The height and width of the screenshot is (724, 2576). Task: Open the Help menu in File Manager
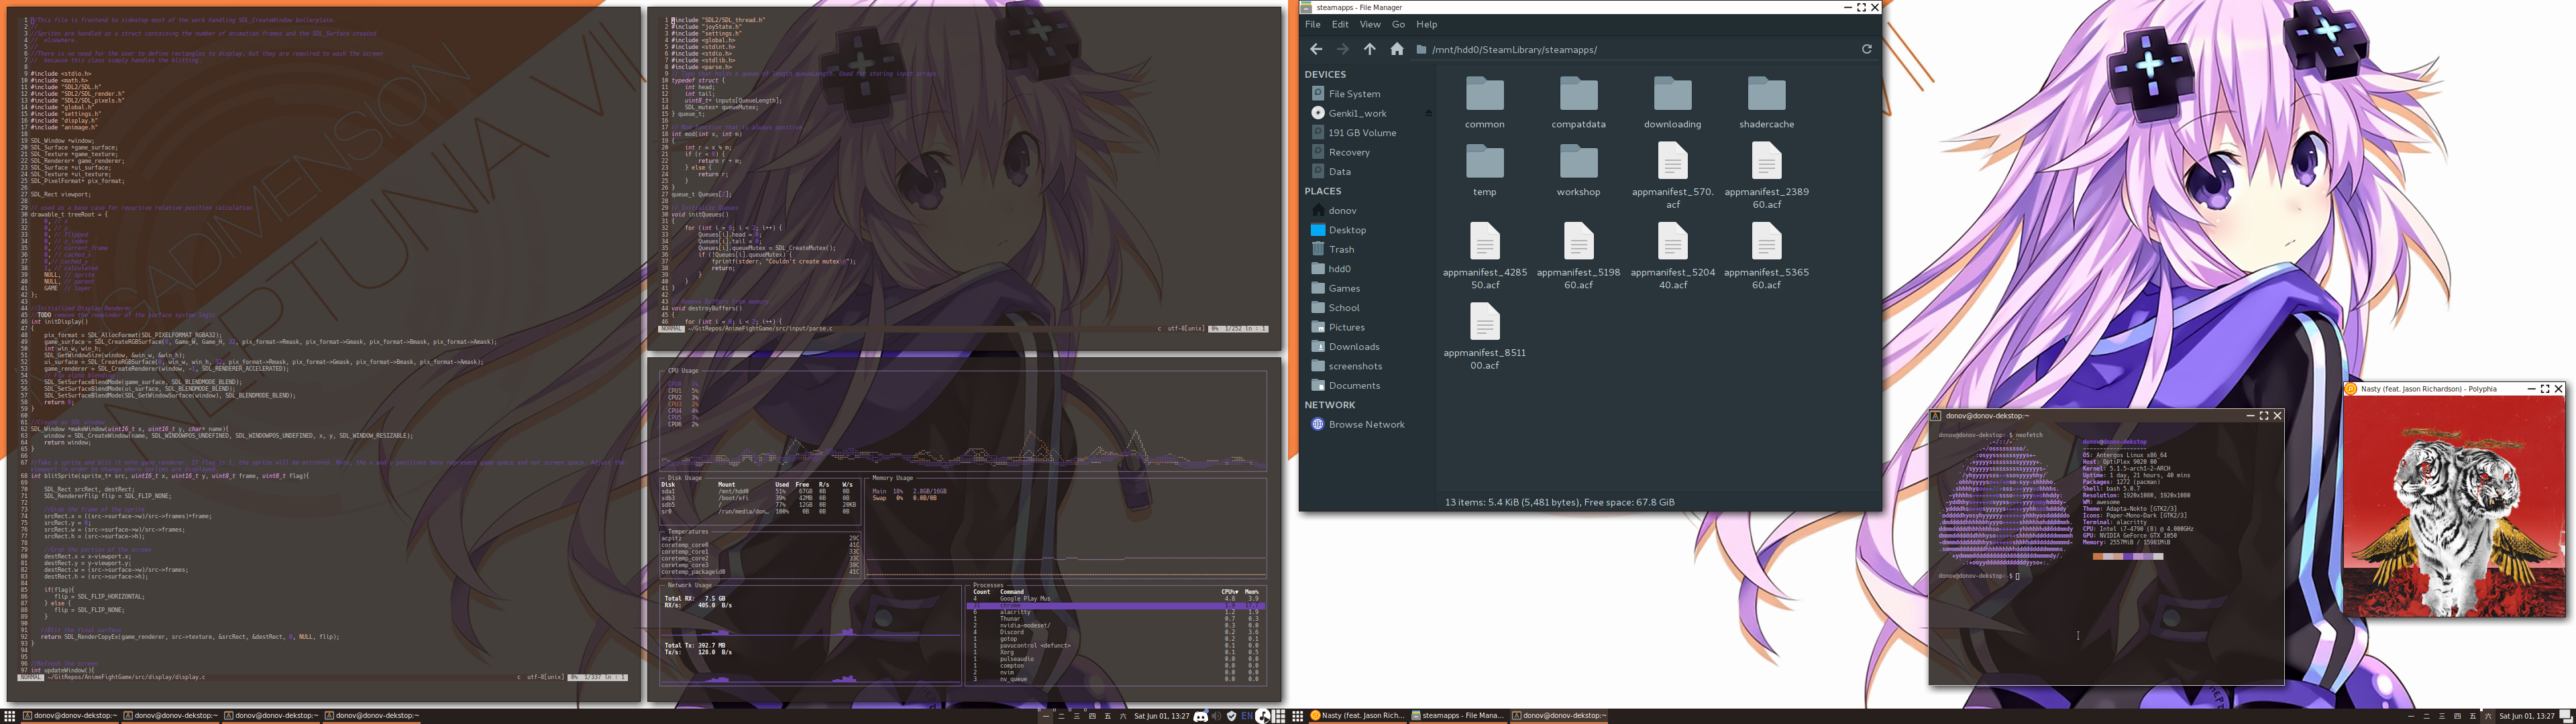1427,24
